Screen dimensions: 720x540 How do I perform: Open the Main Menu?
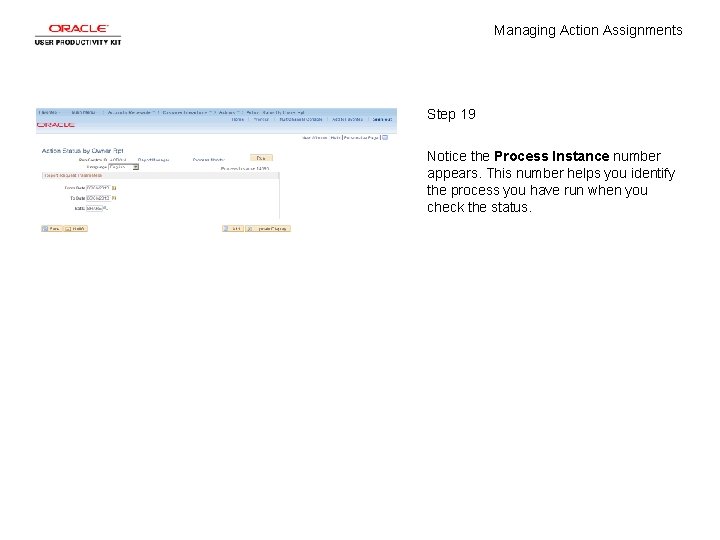coord(84,112)
